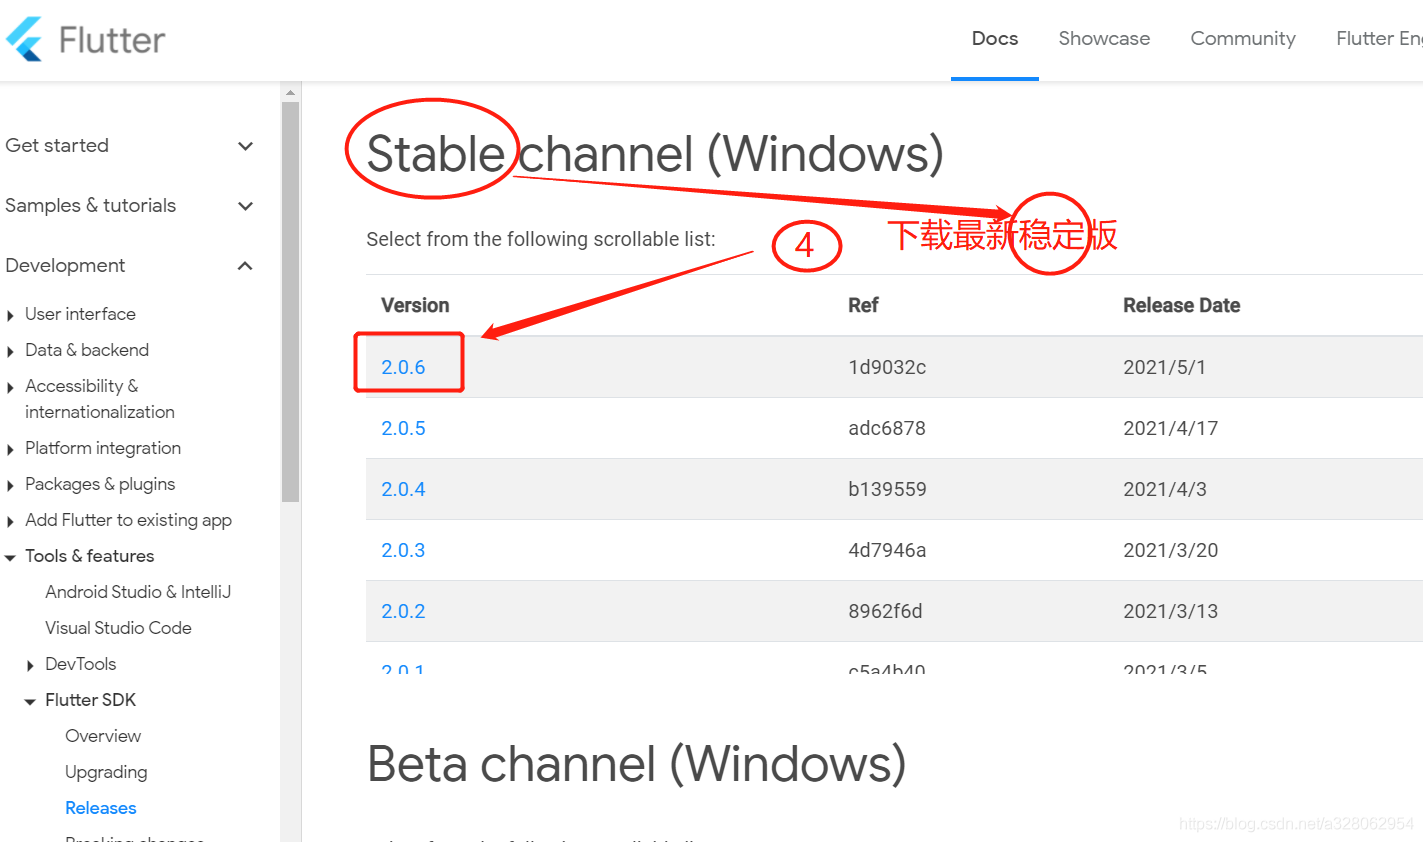Expand the User interface tree arrow
The image size is (1423, 842).
point(10,315)
